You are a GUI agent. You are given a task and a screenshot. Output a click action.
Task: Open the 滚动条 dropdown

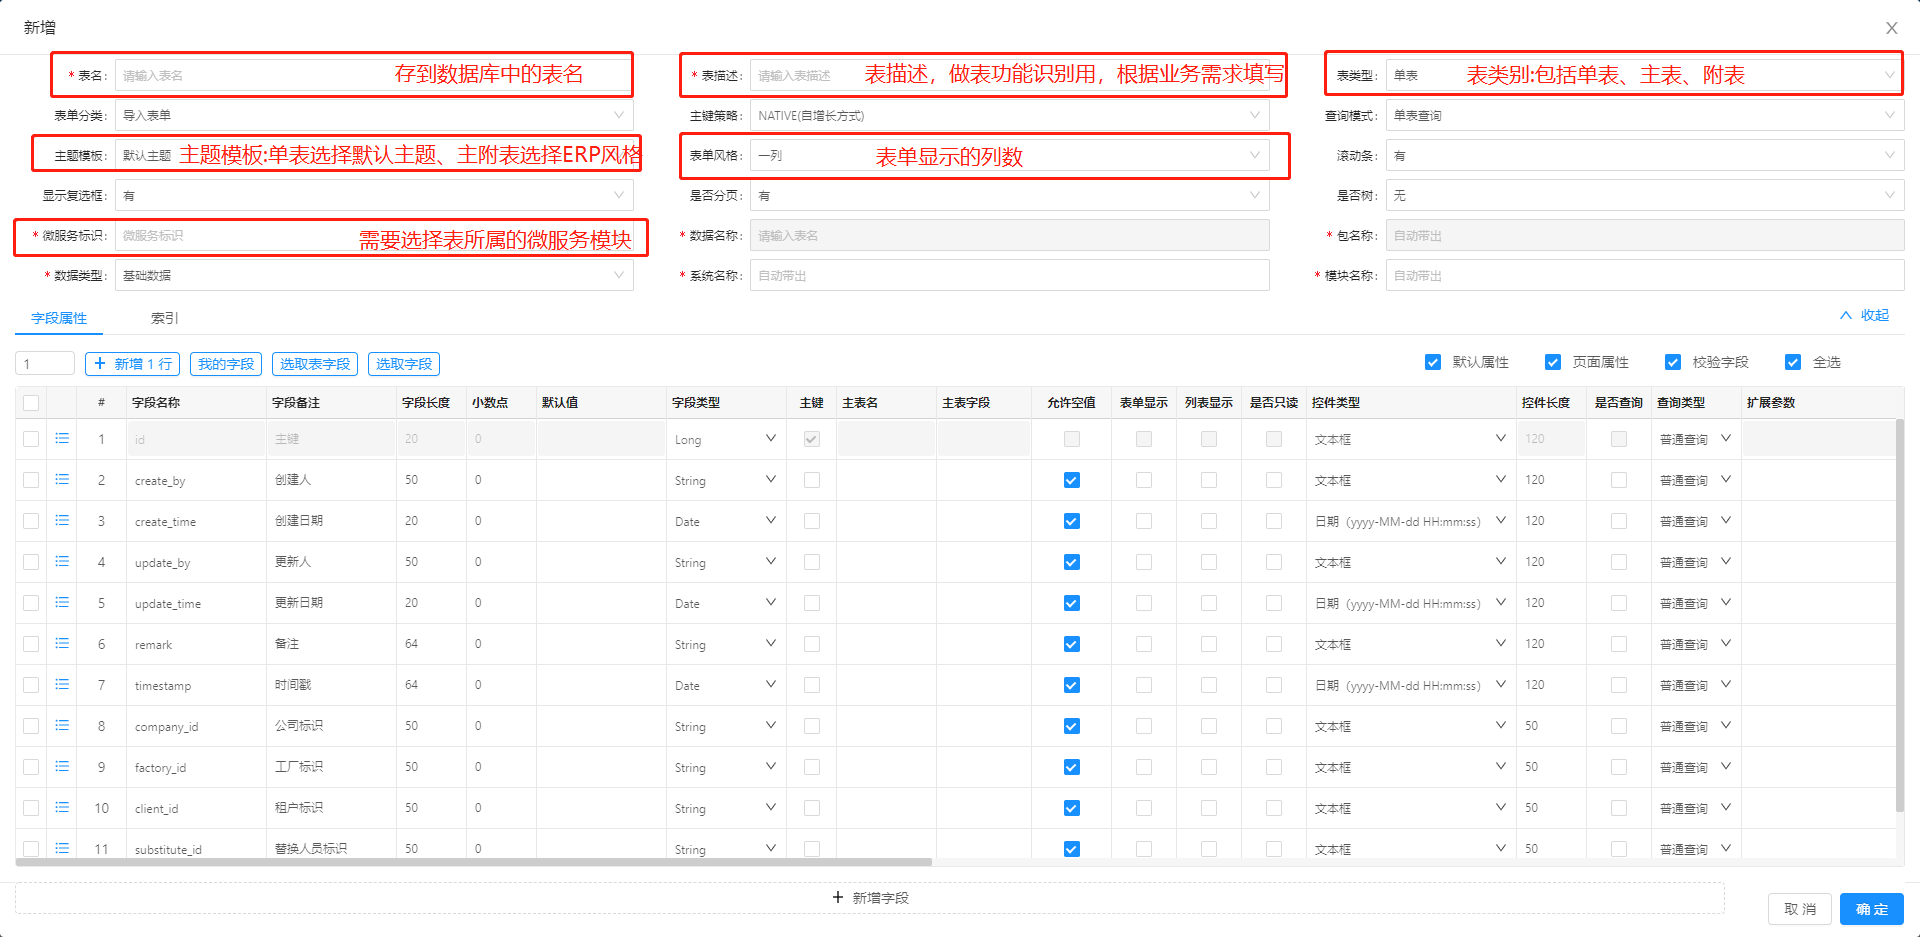pos(1645,155)
